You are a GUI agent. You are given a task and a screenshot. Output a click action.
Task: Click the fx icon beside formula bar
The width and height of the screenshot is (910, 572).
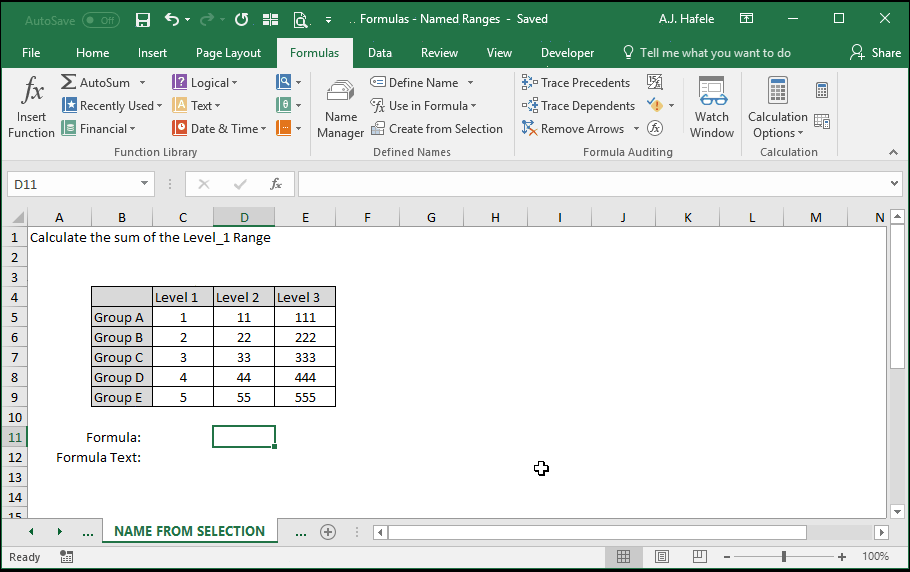coord(276,184)
